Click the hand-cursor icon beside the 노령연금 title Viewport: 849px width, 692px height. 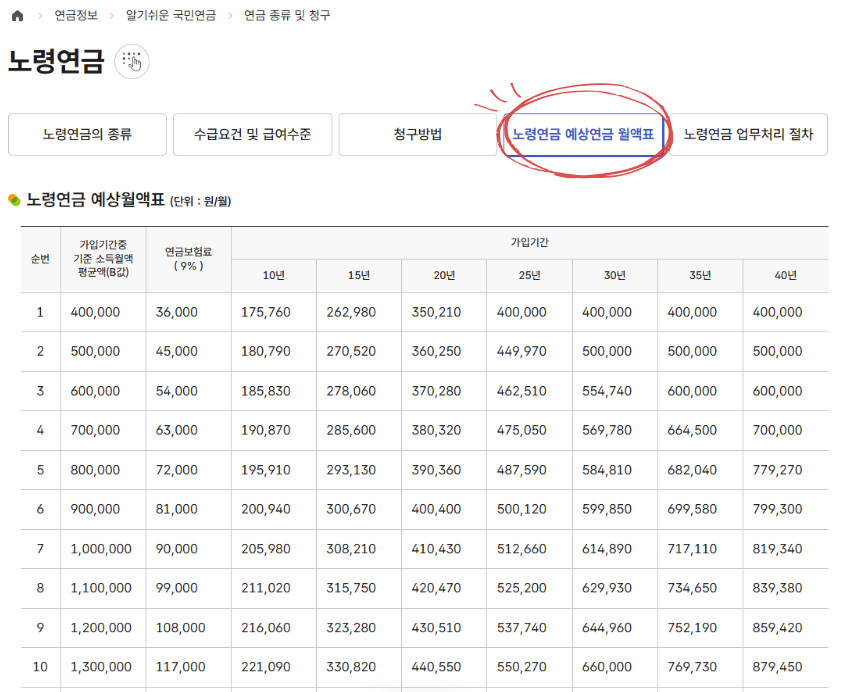(x=130, y=61)
